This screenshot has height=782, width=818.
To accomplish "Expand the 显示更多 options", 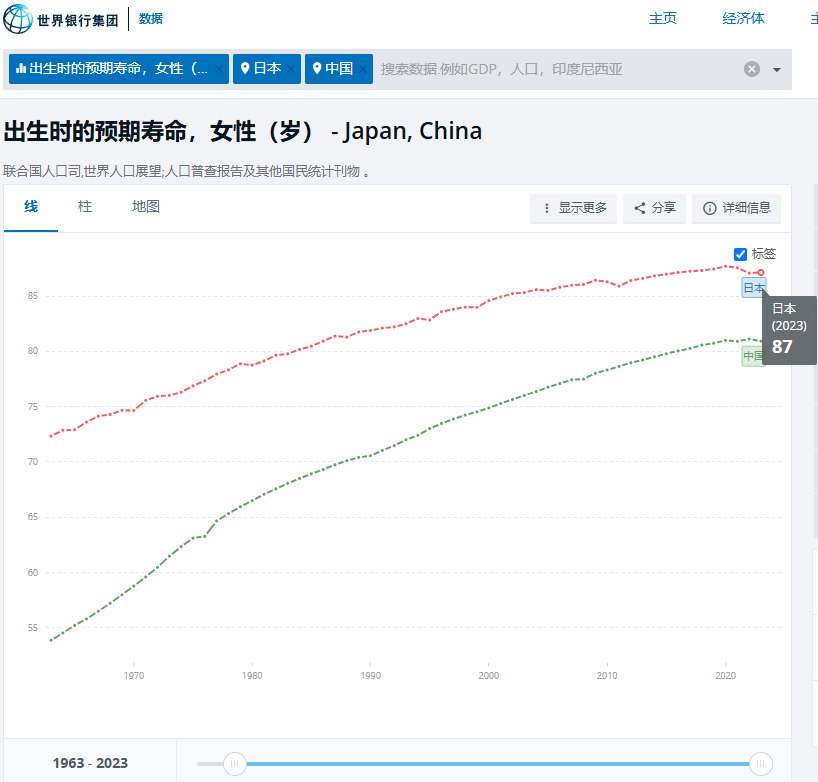I will (x=573, y=208).
